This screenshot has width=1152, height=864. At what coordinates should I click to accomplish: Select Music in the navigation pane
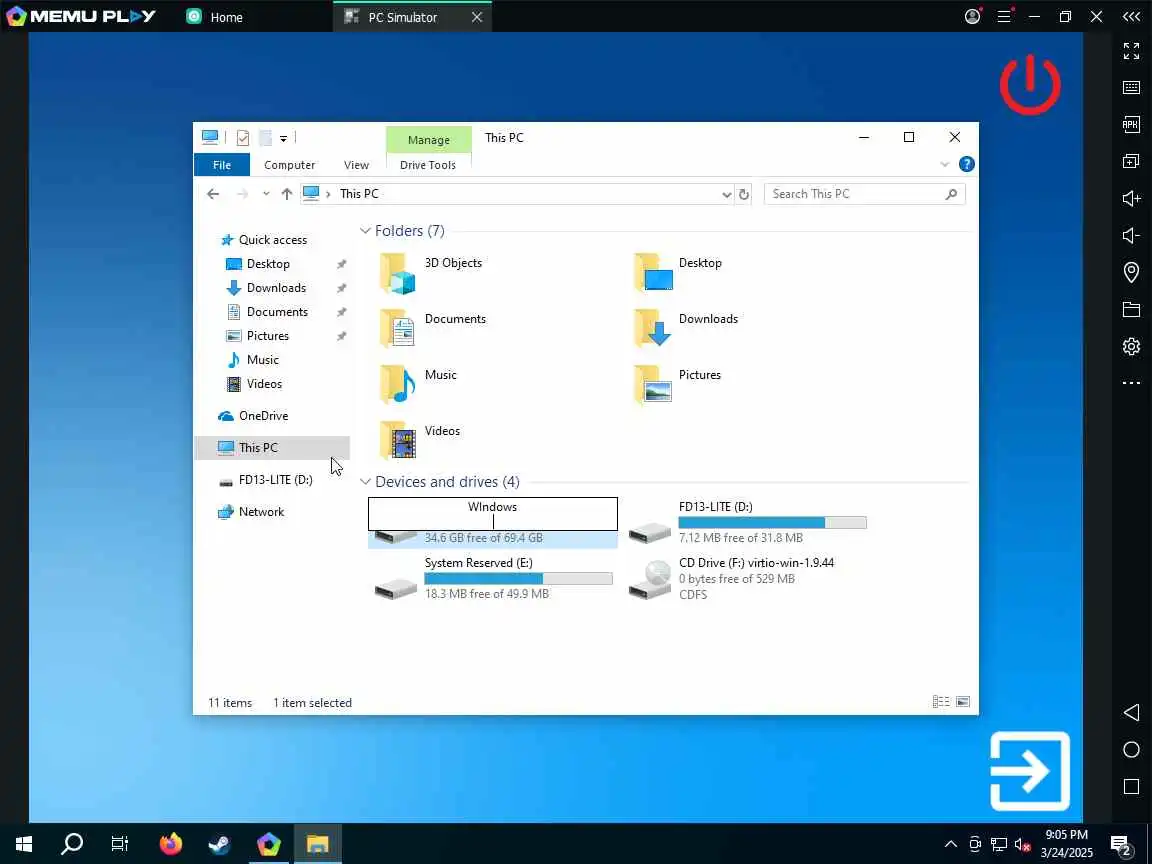(x=262, y=360)
